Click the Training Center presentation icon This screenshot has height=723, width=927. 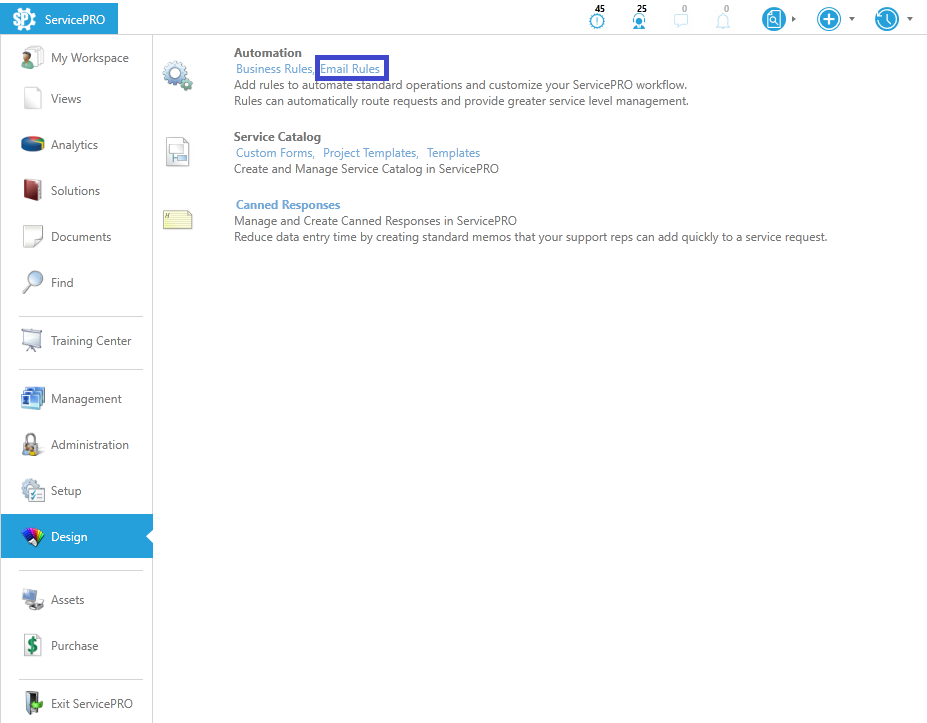coord(32,340)
